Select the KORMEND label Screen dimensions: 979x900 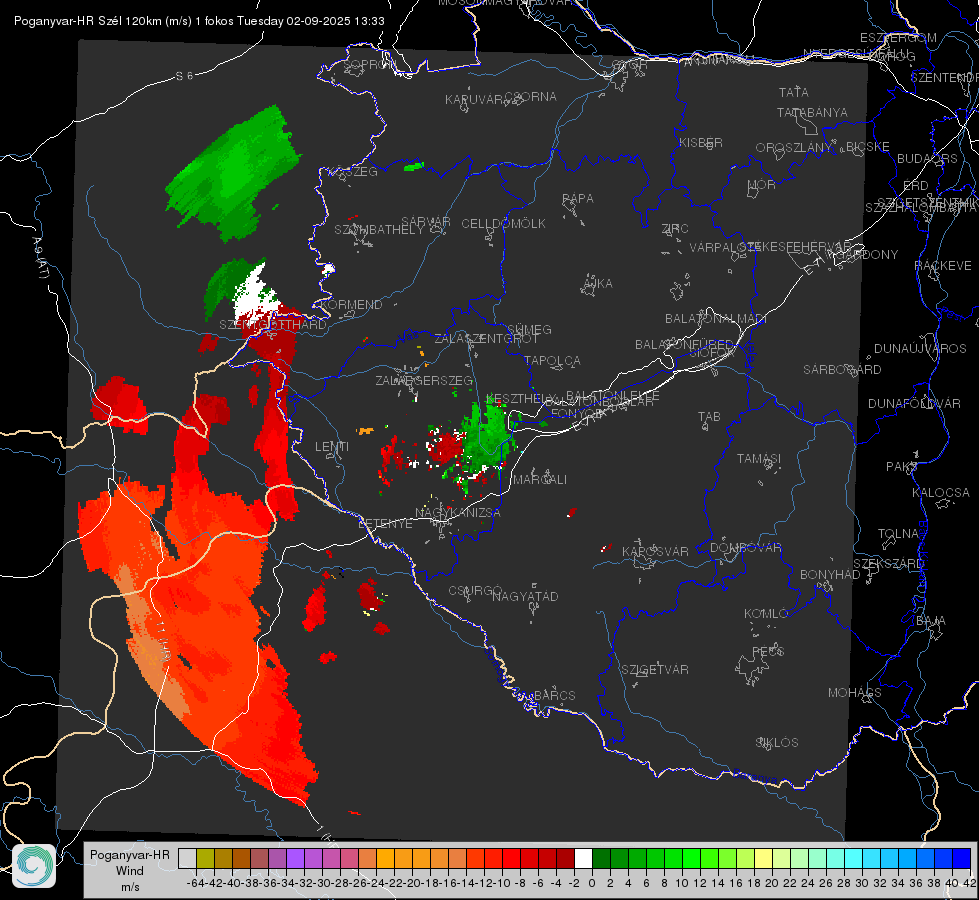pyautogui.click(x=352, y=305)
